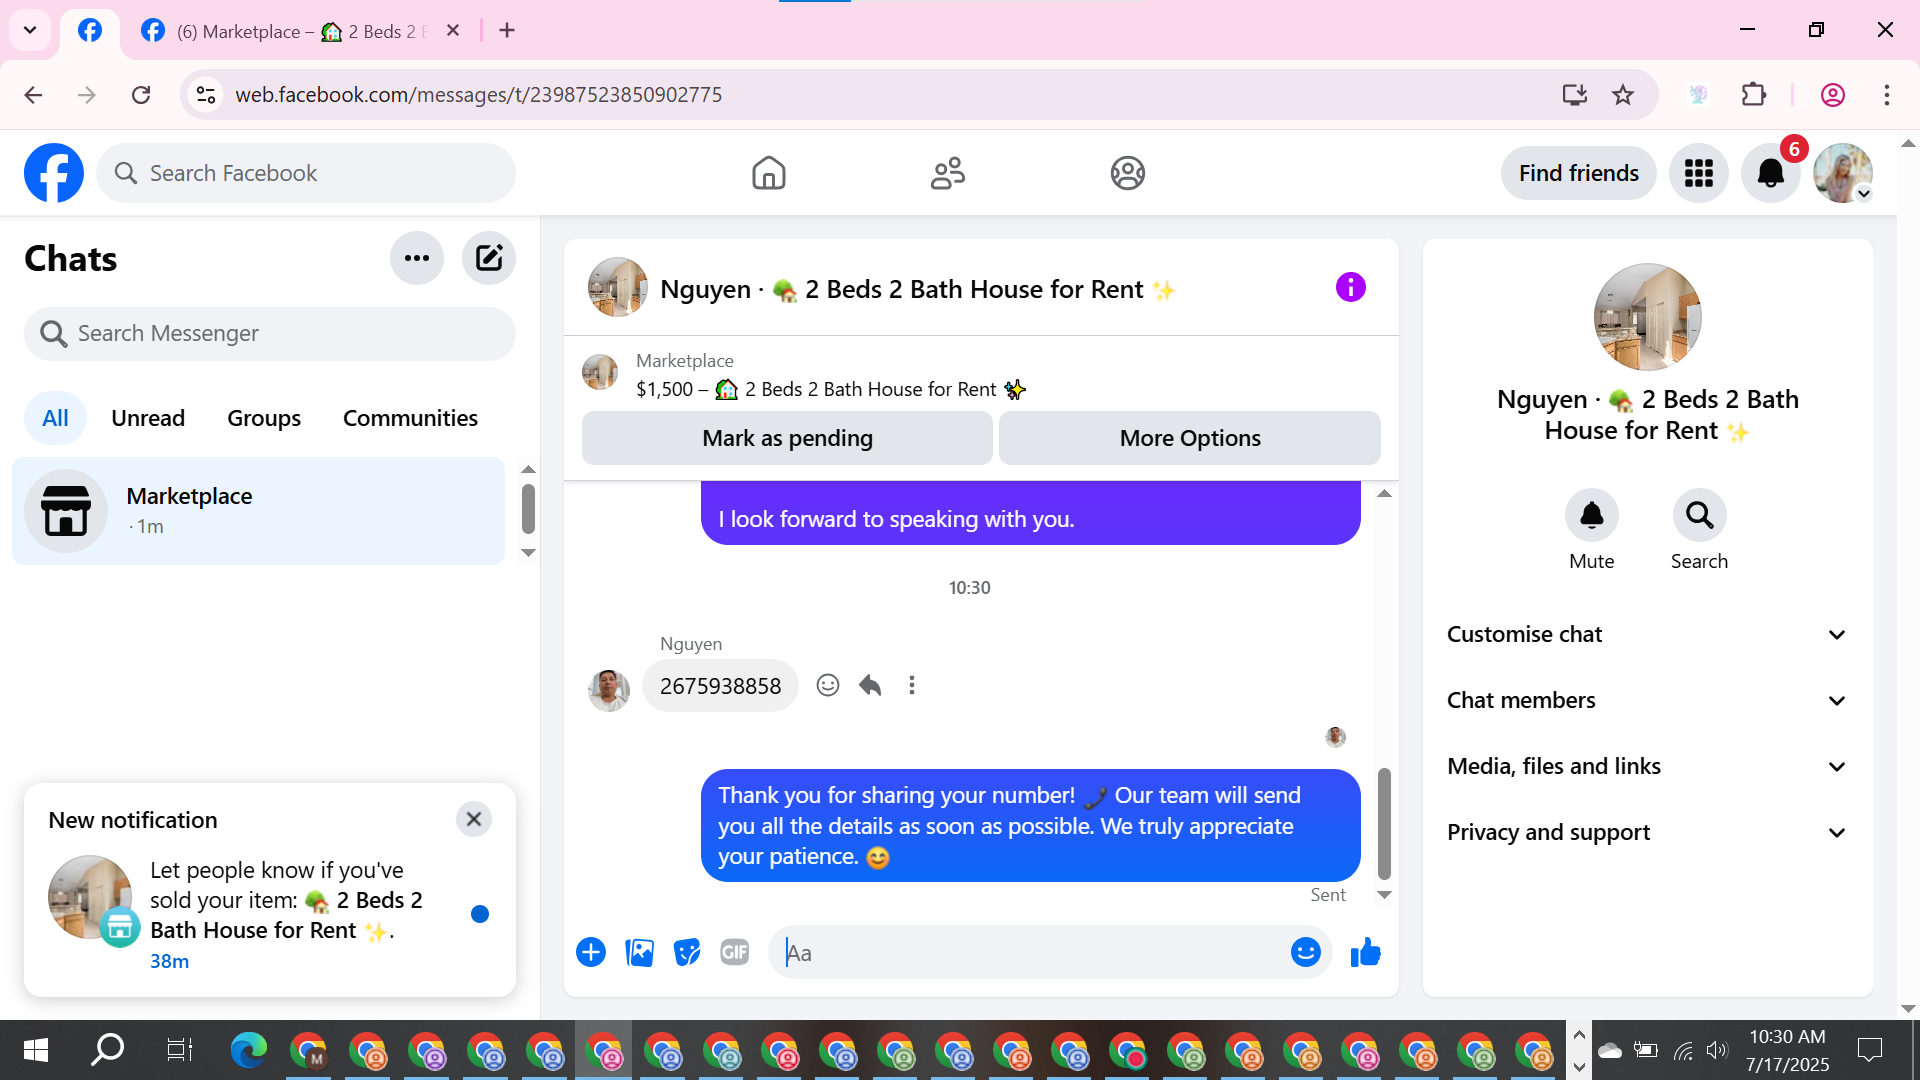Switch to the first pinned Facebook tab
Viewport: 1920px width, 1080px height.
[90, 31]
